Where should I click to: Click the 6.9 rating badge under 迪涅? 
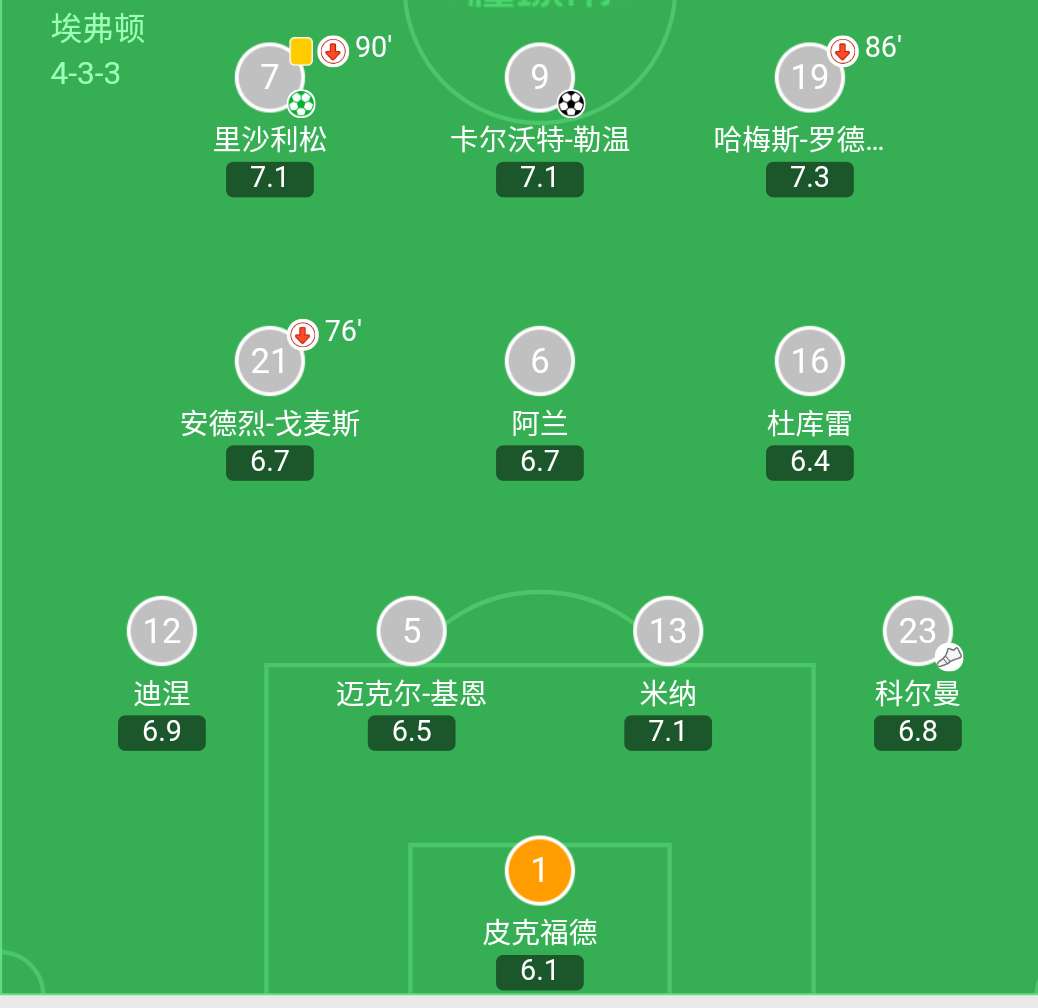click(162, 732)
